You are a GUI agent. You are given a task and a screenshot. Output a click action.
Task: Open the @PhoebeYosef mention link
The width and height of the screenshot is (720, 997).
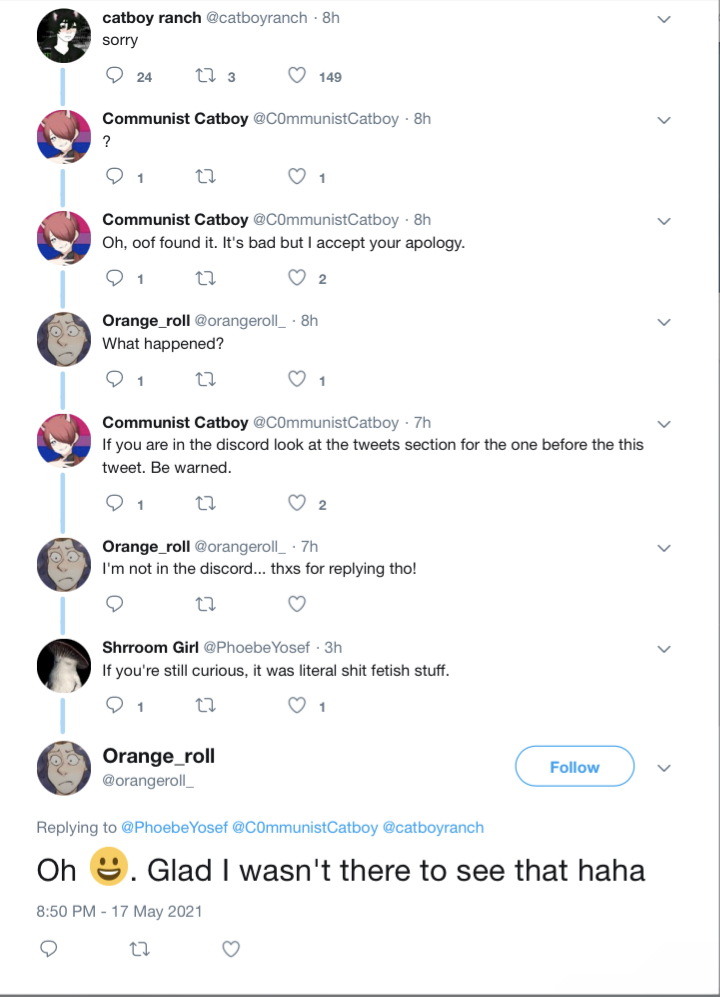click(174, 828)
